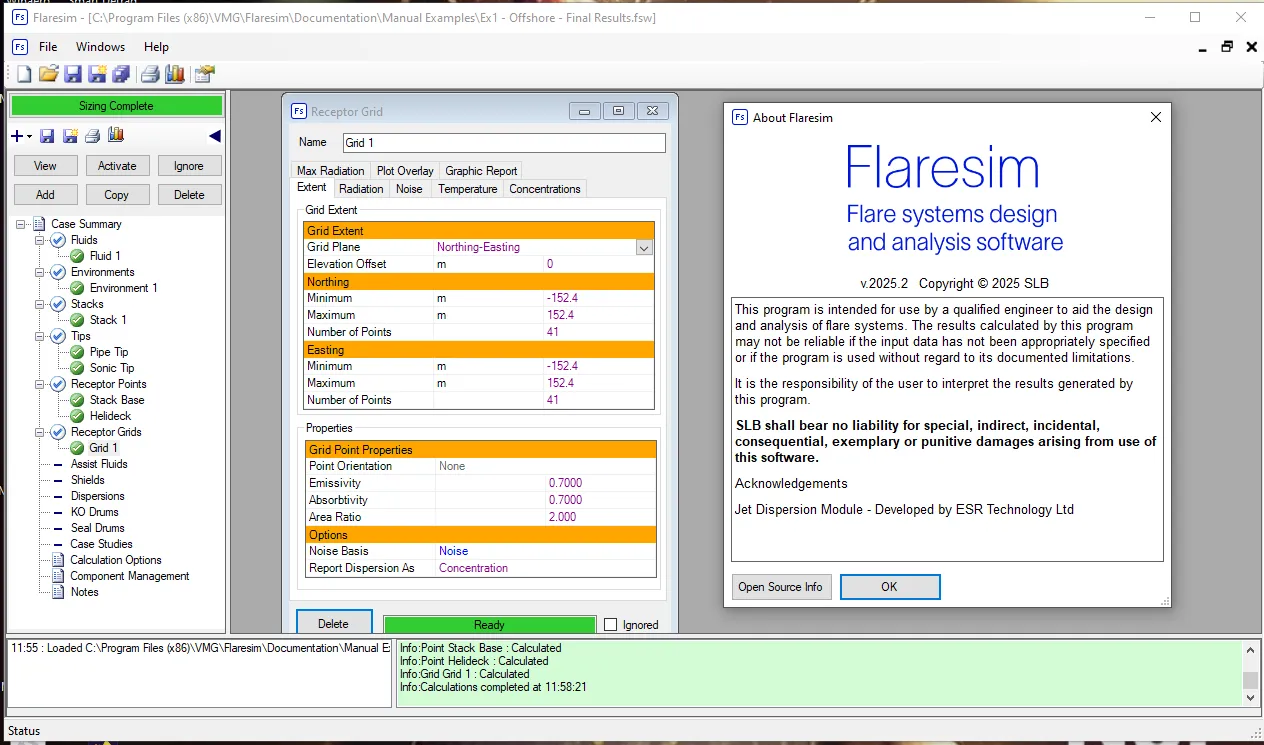The image size is (1264, 745).
Task: Click the message log vertical scrollbar
Action: [x=1250, y=673]
